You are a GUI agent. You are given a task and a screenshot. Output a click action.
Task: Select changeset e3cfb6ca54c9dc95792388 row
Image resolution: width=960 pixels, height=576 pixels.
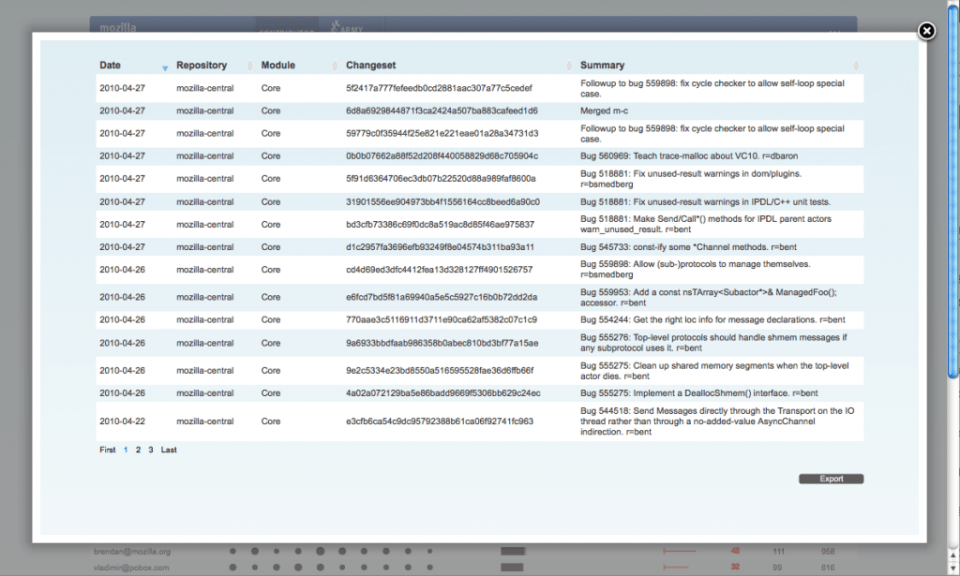click(439, 421)
